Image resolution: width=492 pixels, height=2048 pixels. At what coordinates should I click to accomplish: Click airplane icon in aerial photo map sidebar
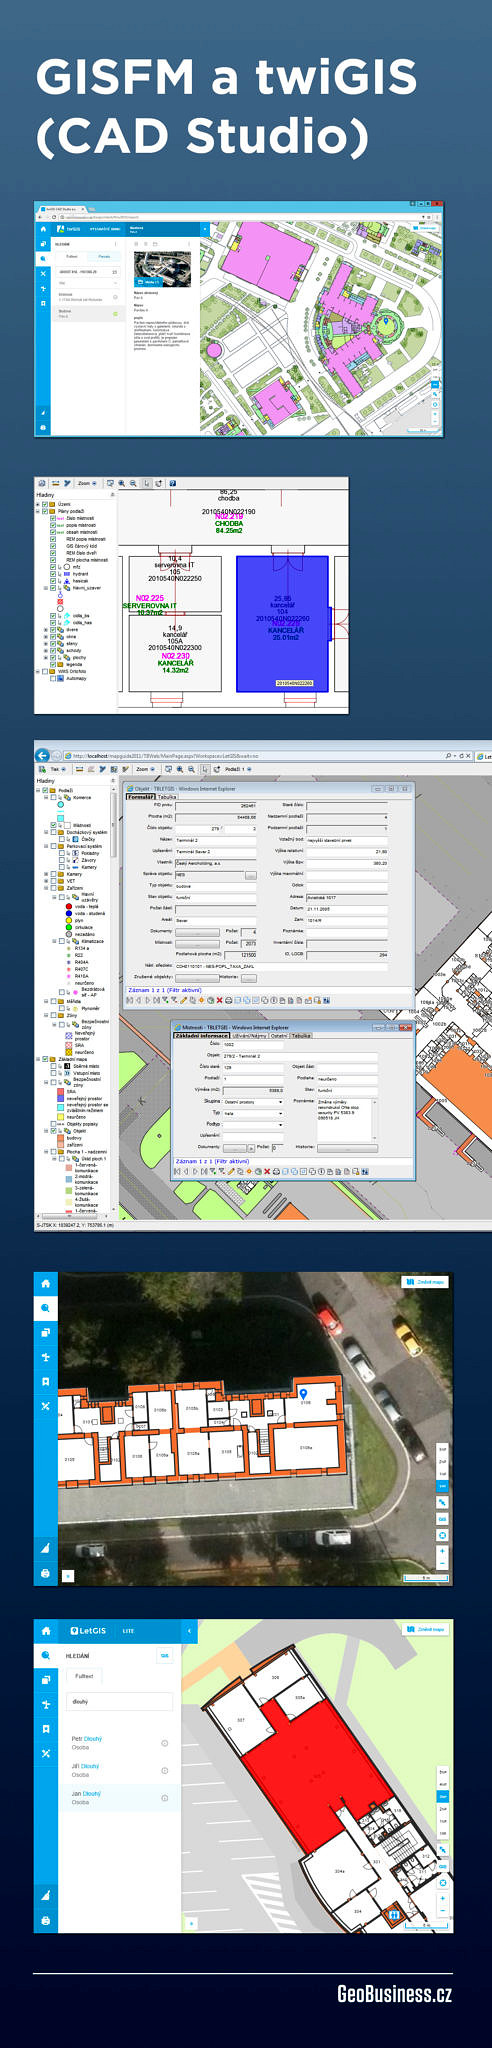pyautogui.click(x=46, y=1357)
